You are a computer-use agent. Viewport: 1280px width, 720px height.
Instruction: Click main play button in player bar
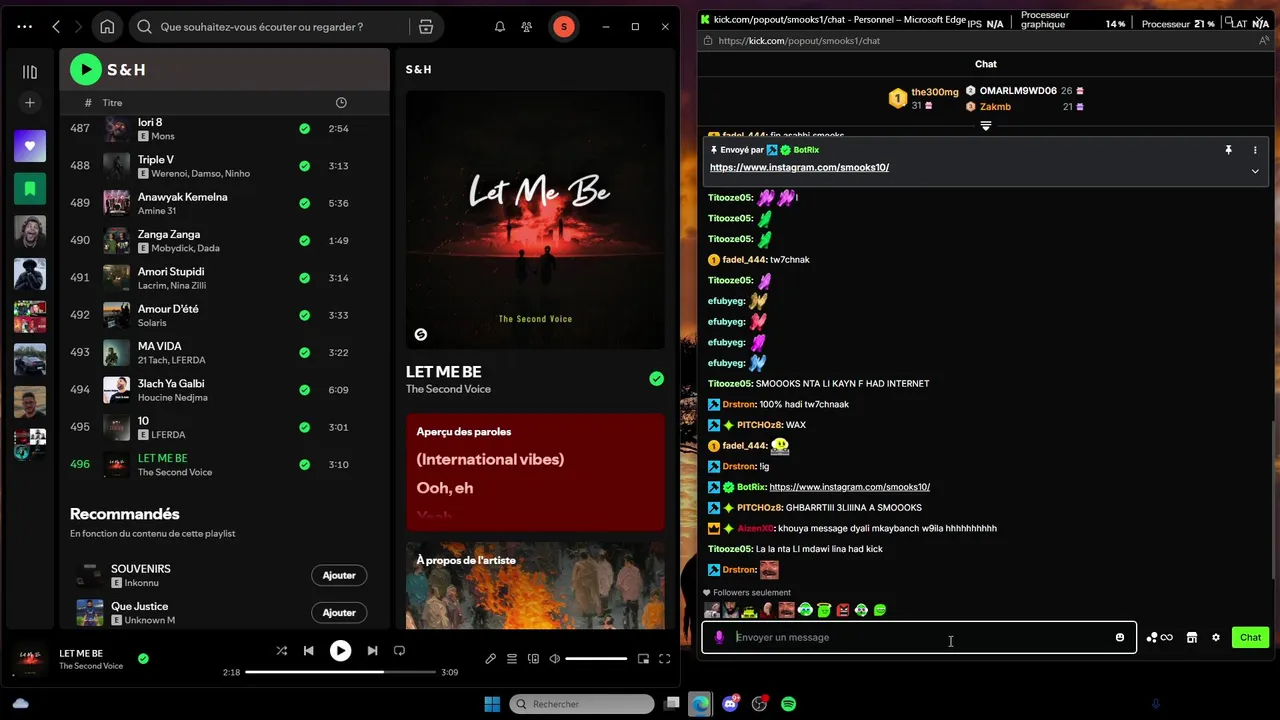tap(341, 651)
